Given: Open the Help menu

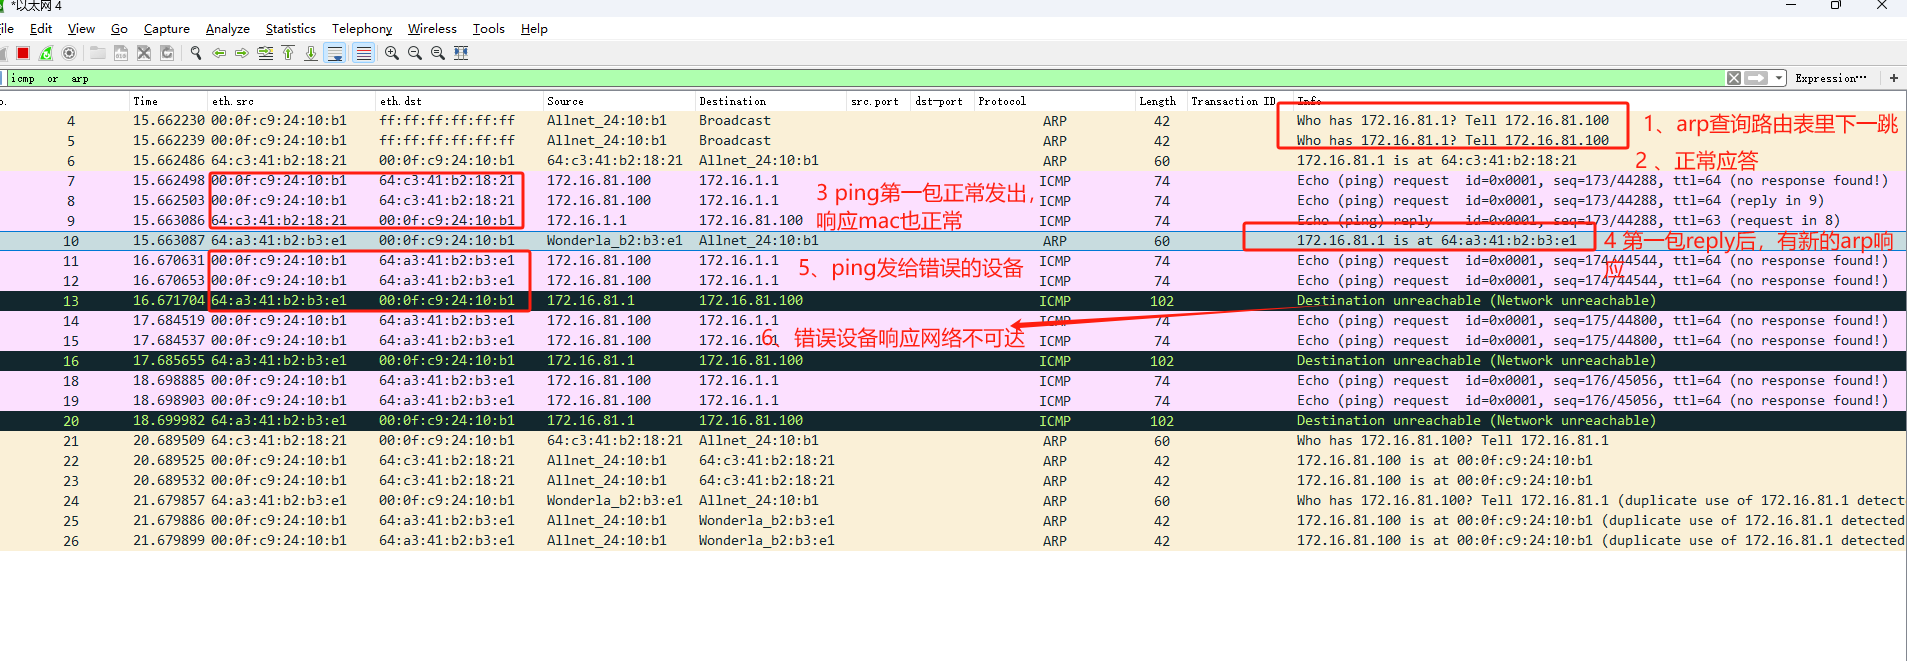Looking at the screenshot, I should point(534,29).
